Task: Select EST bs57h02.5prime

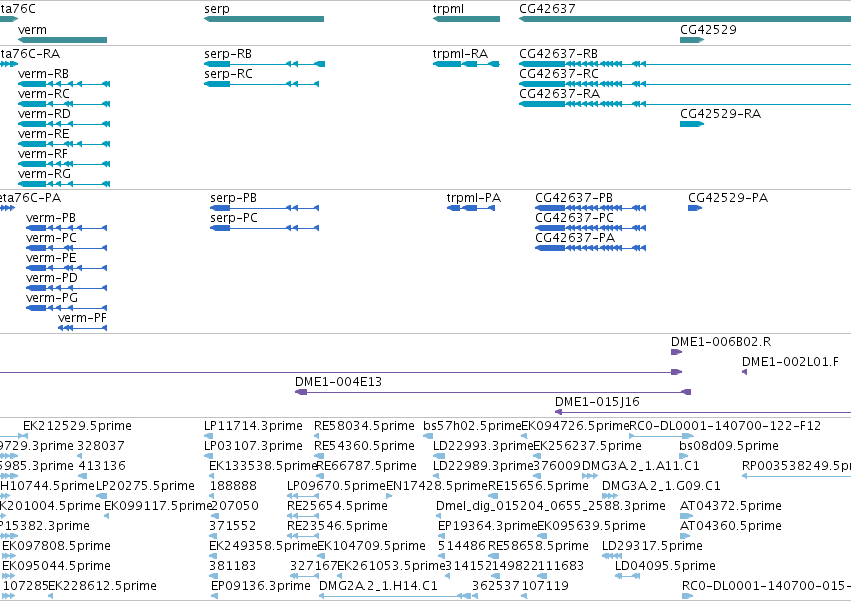Action: coord(472,426)
